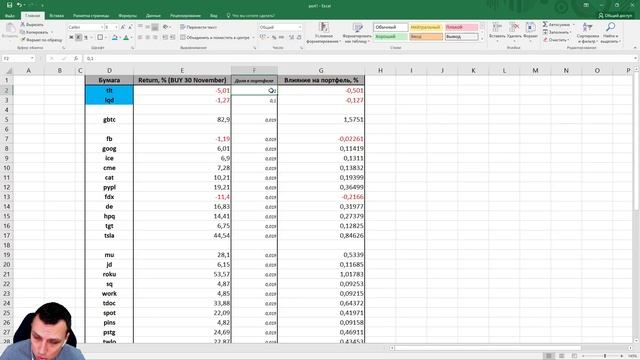Collapse the ribbon with the arrow
Screen dimensions: 640x360
pos(635,48)
